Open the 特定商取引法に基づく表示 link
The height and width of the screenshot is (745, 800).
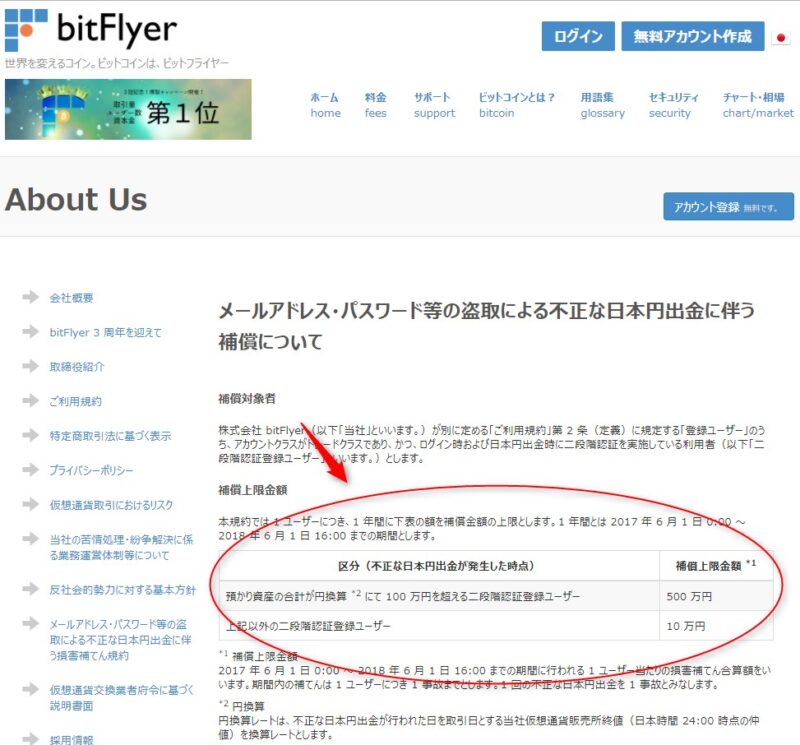(x=110, y=436)
